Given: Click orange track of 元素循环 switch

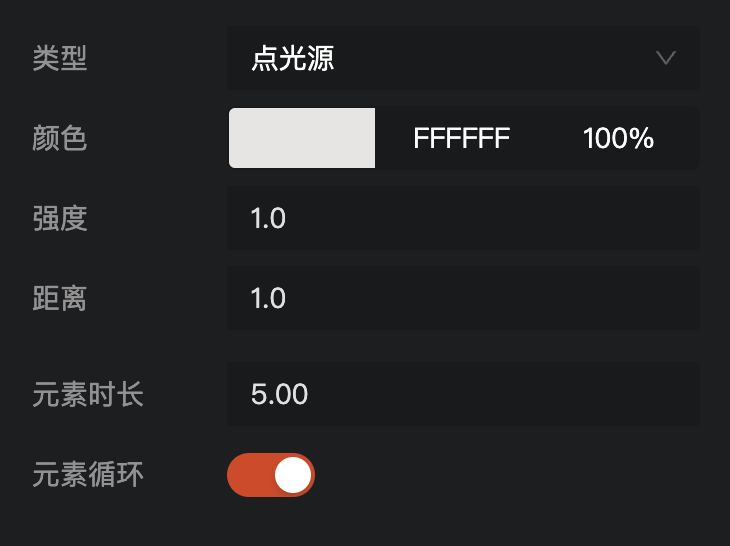Looking at the screenshot, I should (250, 475).
